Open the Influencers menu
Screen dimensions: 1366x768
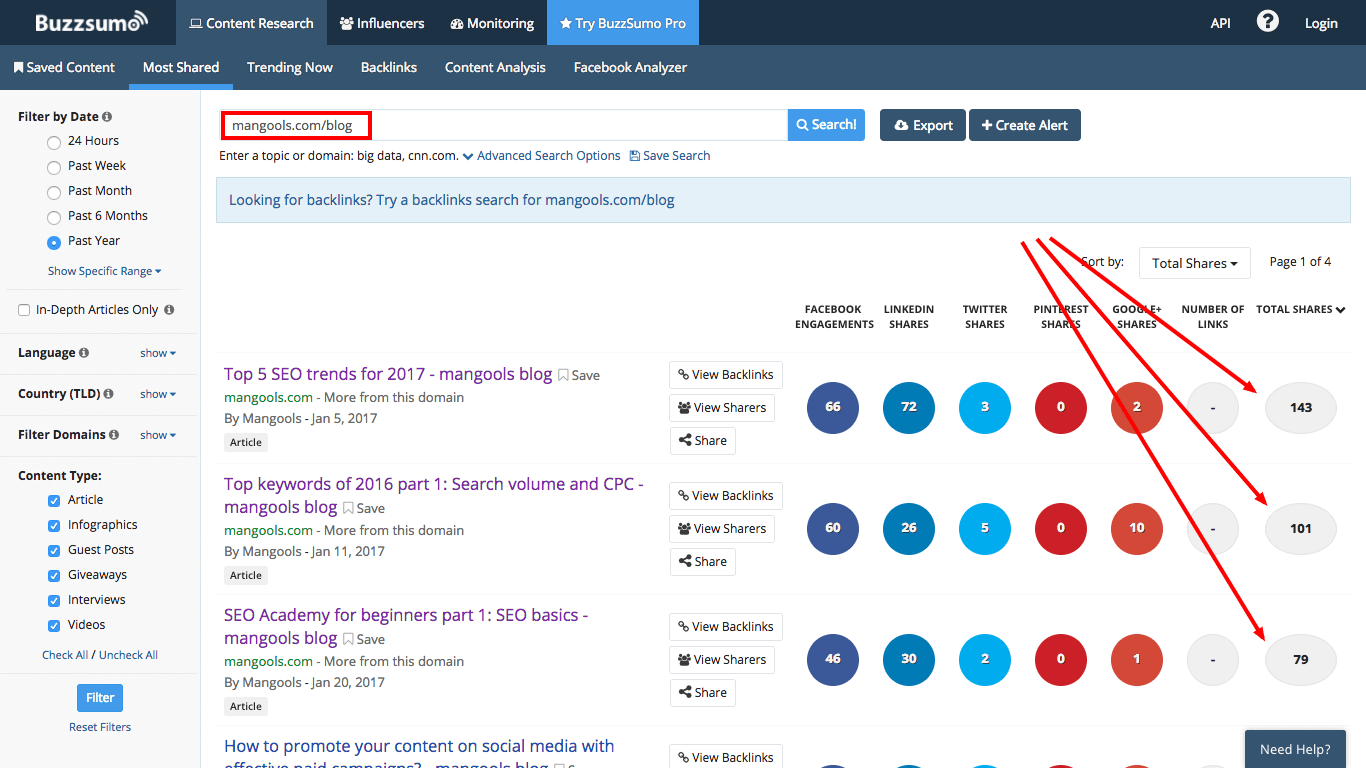click(382, 22)
